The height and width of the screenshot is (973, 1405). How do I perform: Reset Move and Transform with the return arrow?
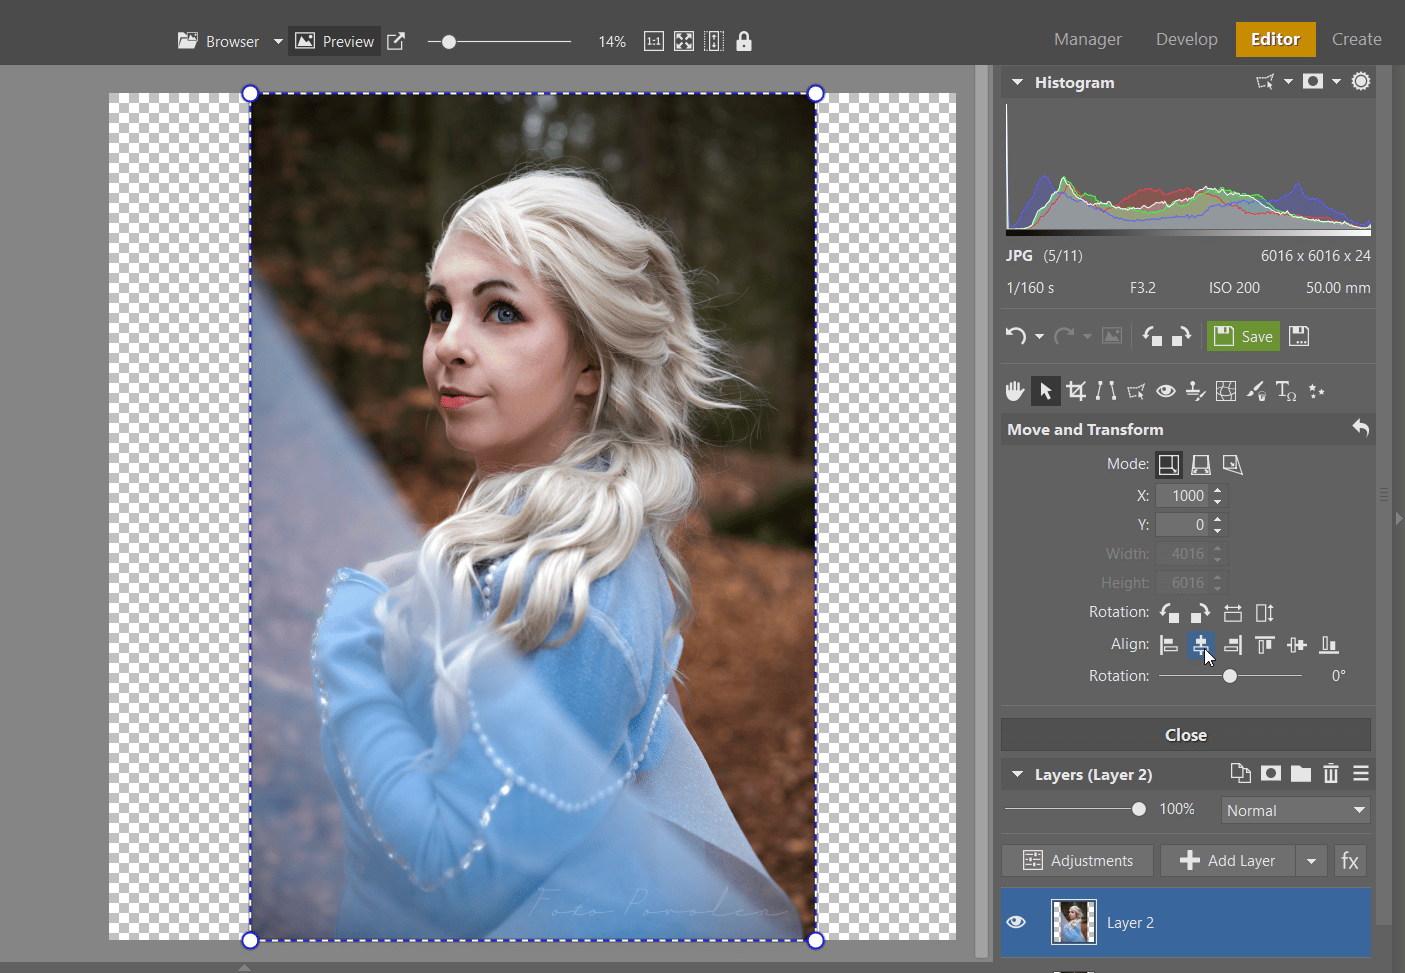[x=1360, y=428]
